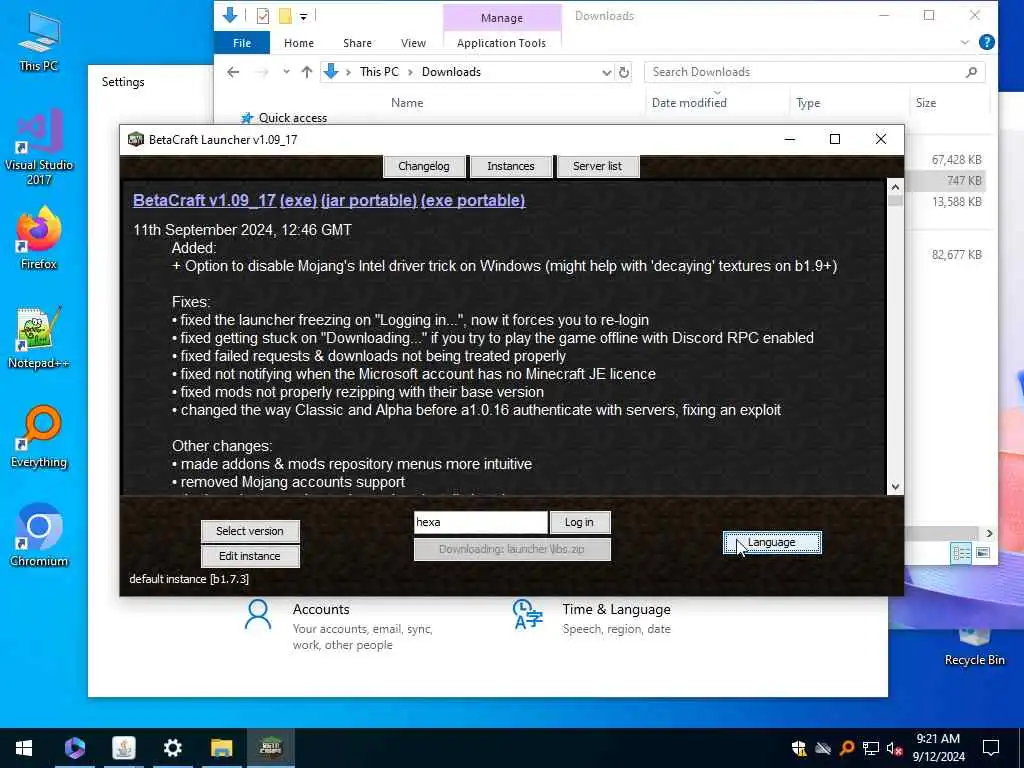
Task: Open the Server list tab
Action: pos(597,166)
